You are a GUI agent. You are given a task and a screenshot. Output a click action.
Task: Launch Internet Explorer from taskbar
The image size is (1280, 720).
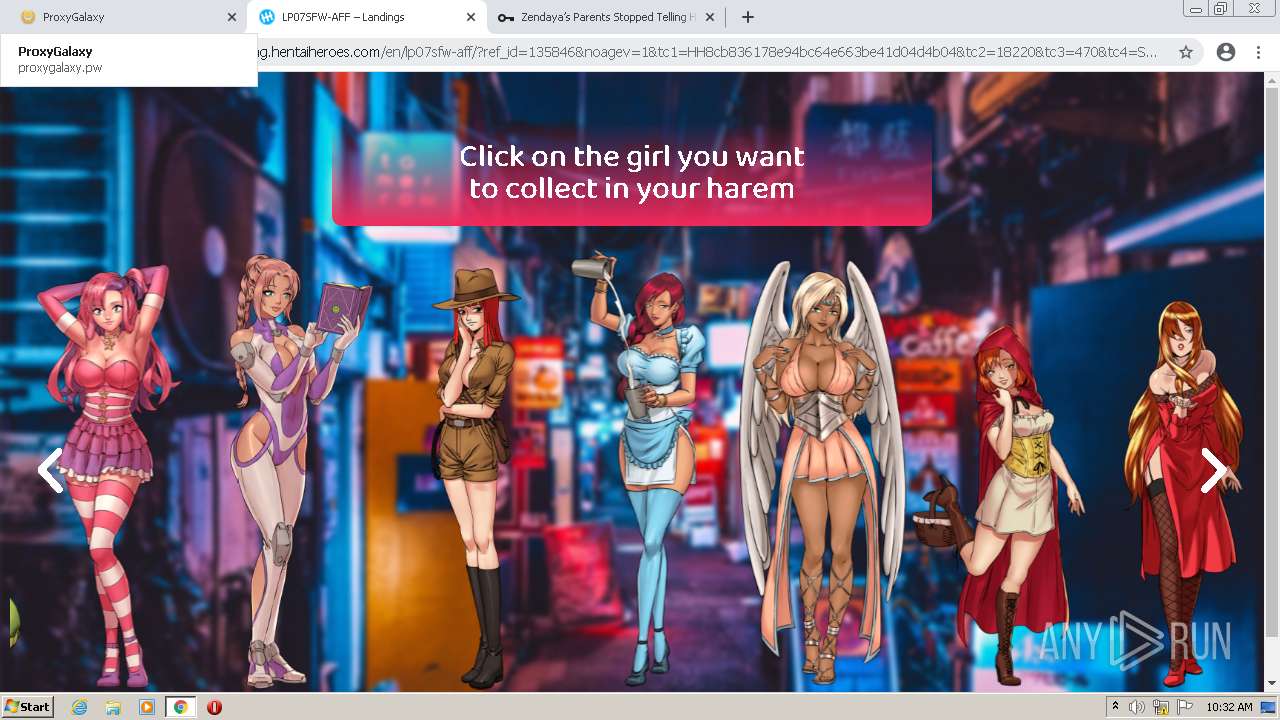pyautogui.click(x=80, y=707)
